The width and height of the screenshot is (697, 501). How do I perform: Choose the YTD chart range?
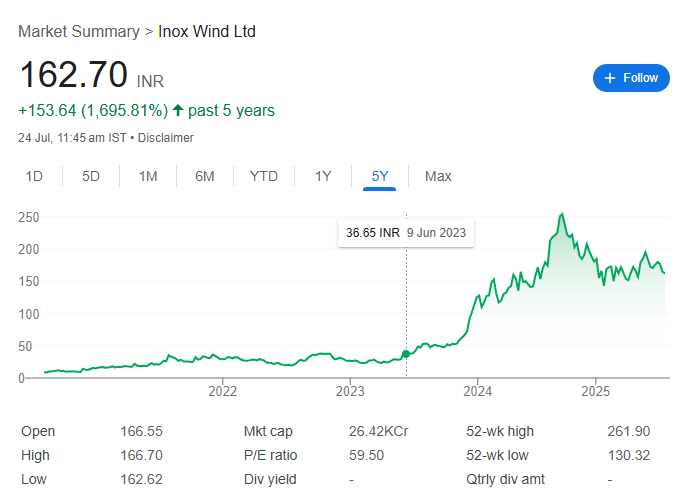[x=264, y=176]
